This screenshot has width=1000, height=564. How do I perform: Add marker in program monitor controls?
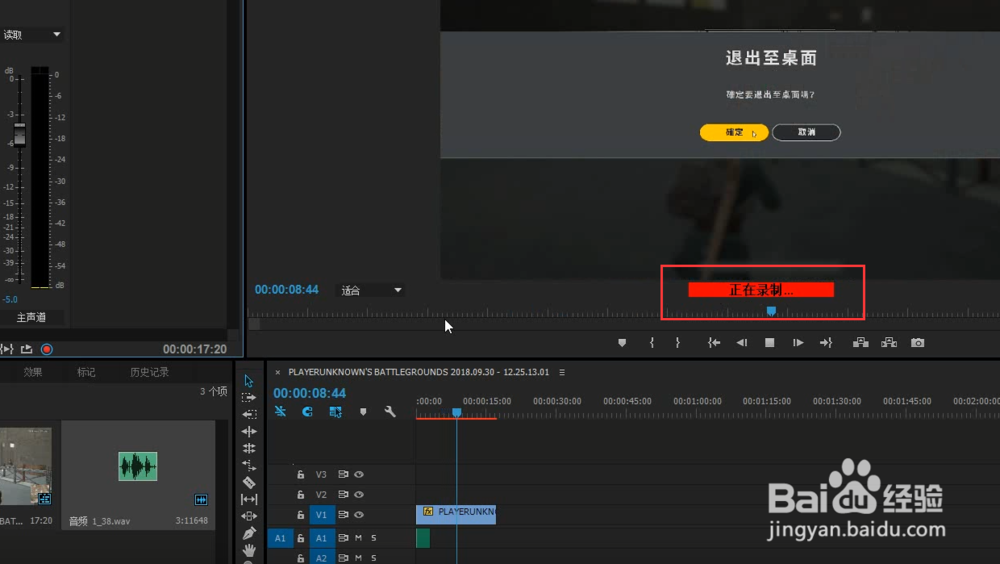point(622,343)
